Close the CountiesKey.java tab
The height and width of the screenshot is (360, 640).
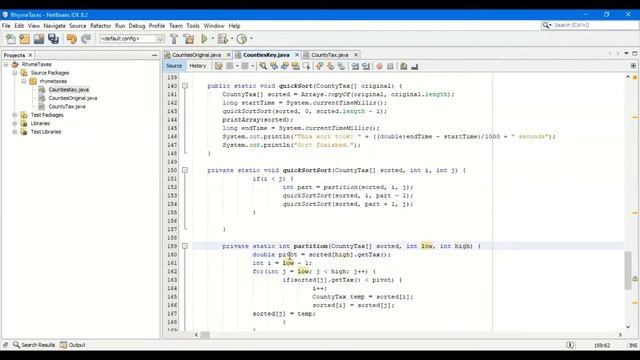[297, 55]
